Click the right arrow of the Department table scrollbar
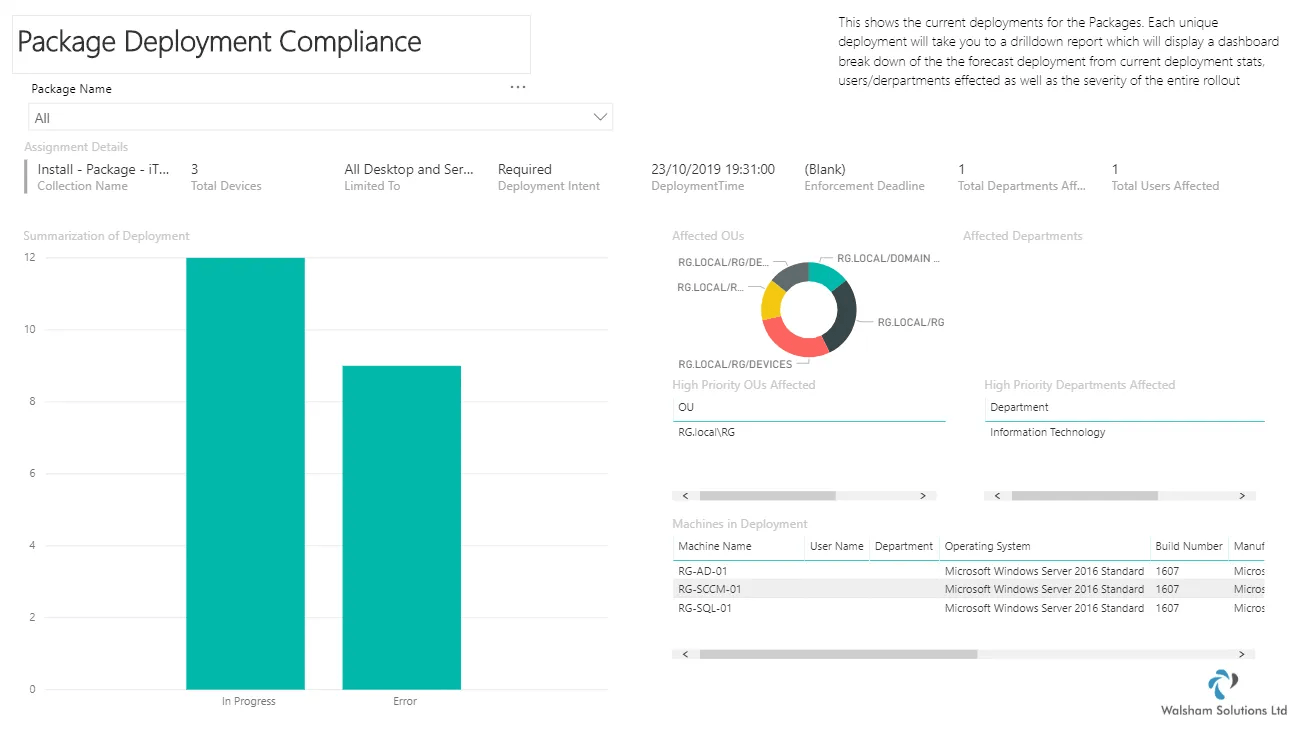This screenshot has height=734, width=1298. [x=1242, y=495]
